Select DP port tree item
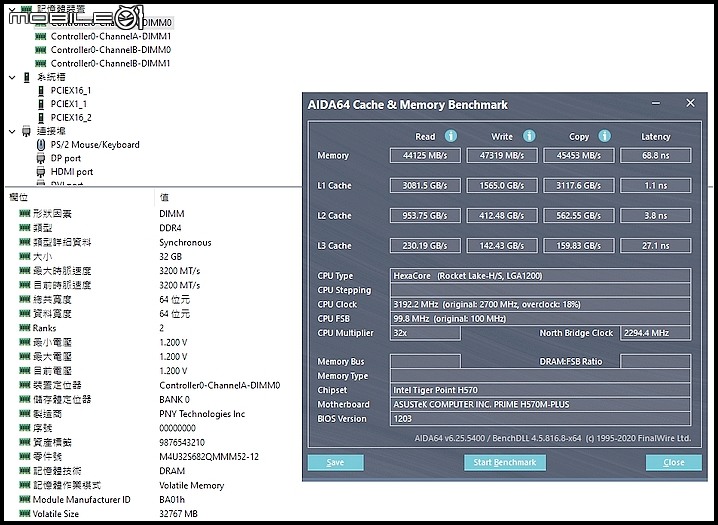This screenshot has width=718, height=525. pyautogui.click(x=65, y=158)
